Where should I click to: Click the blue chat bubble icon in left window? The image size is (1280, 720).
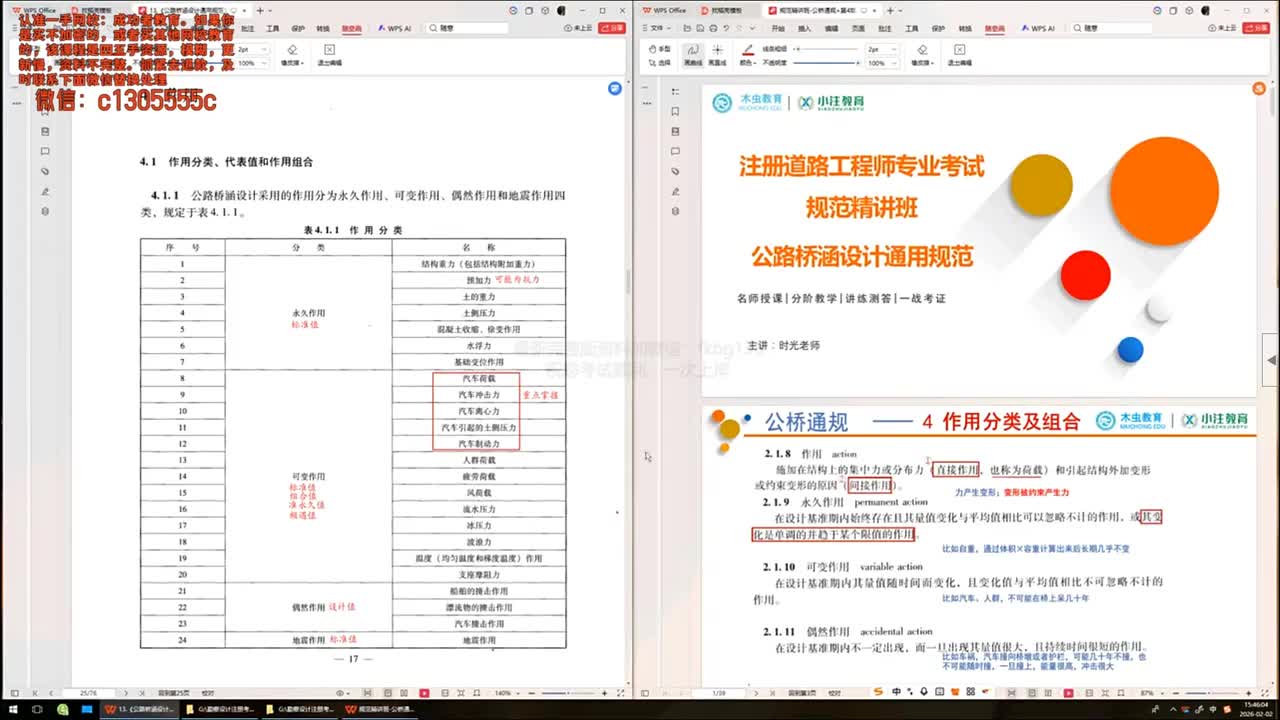[614, 89]
